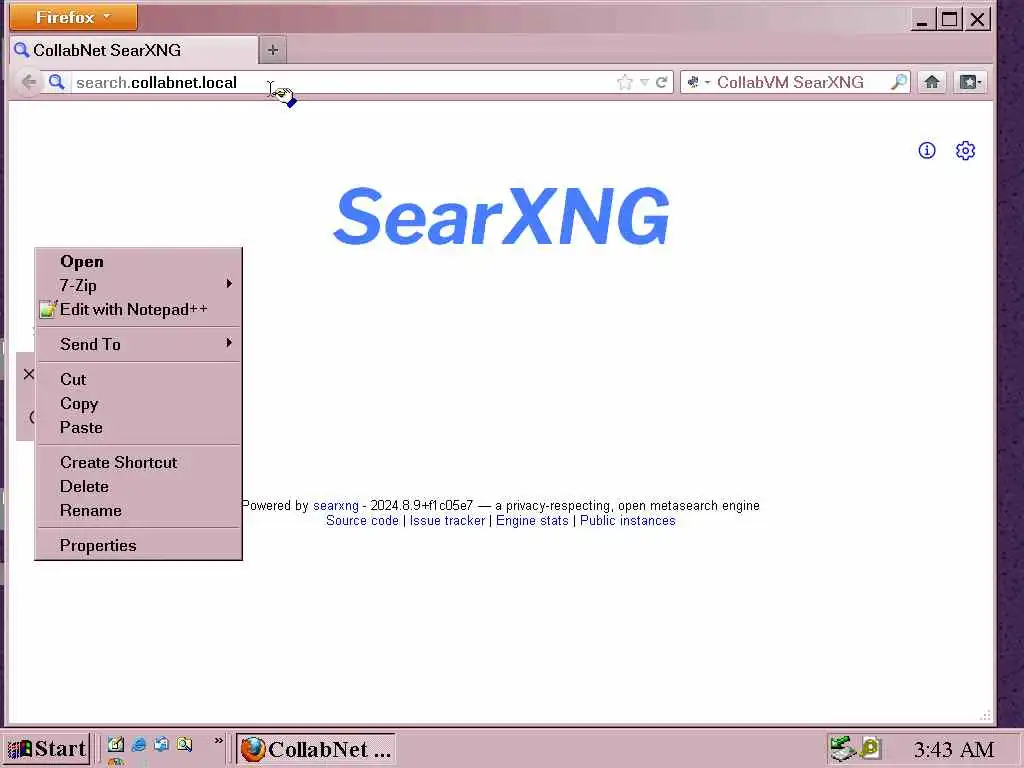Open the Issue tracker link
Image resolution: width=1024 pixels, height=768 pixels.
point(447,520)
